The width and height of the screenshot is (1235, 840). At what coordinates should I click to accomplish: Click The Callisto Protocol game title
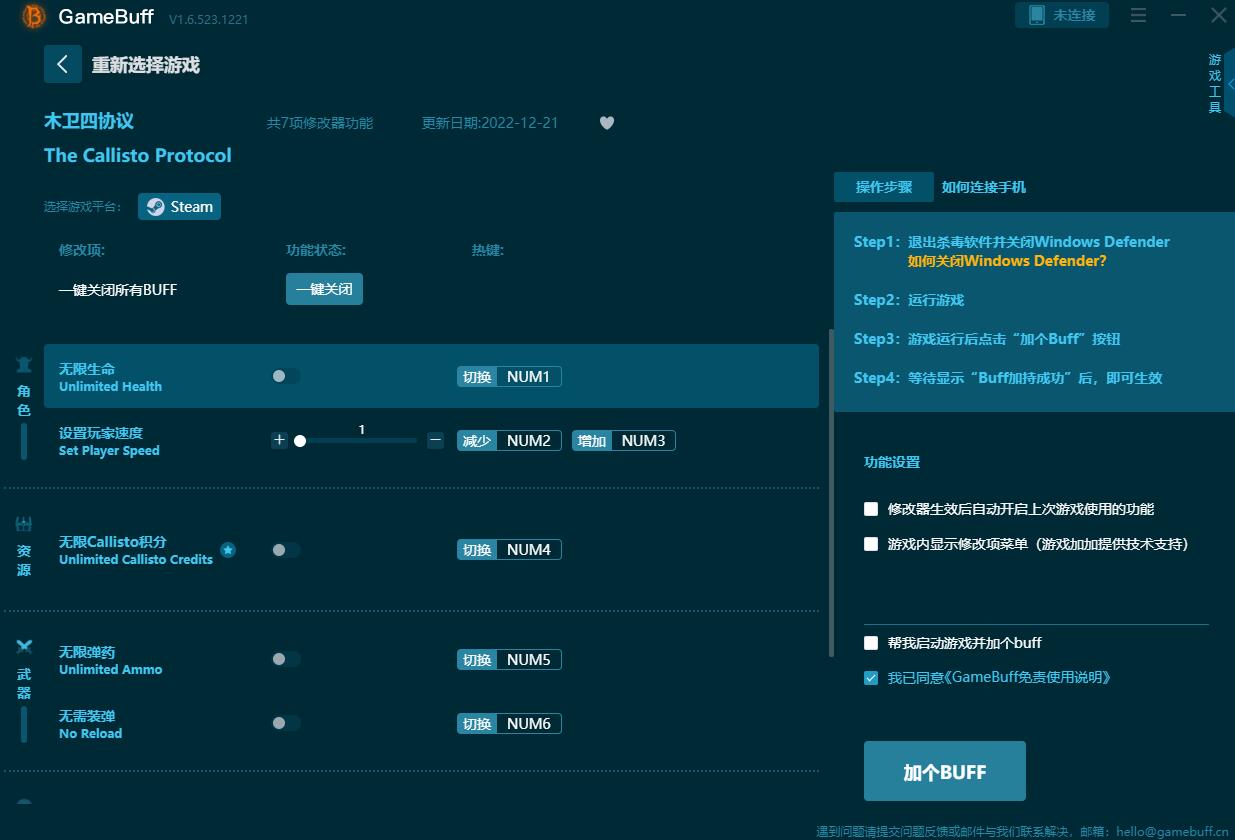pyautogui.click(x=138, y=155)
